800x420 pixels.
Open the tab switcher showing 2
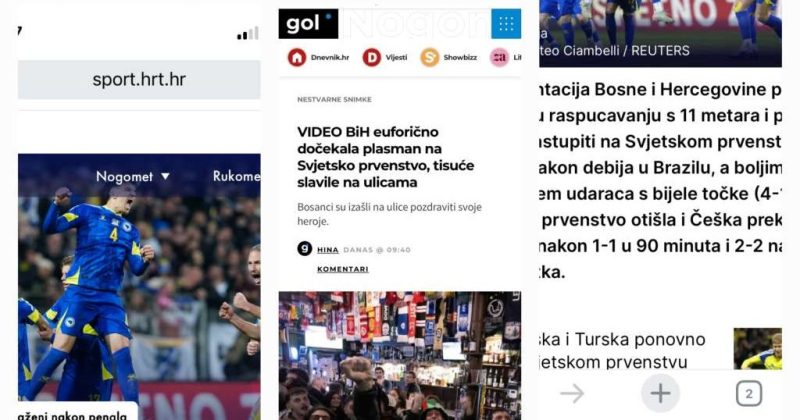[749, 394]
